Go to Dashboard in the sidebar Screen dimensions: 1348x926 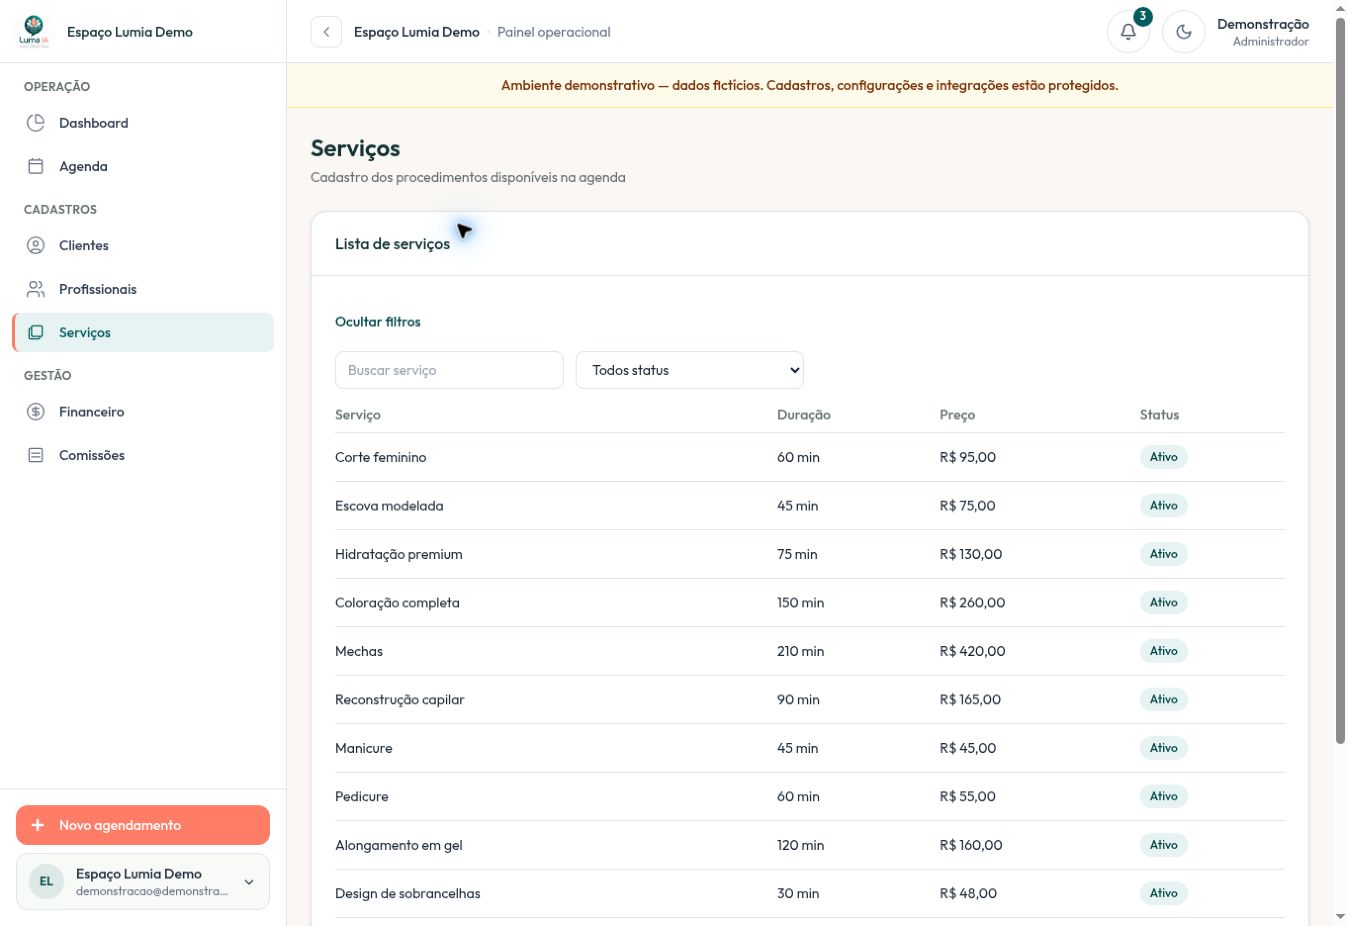(143, 123)
